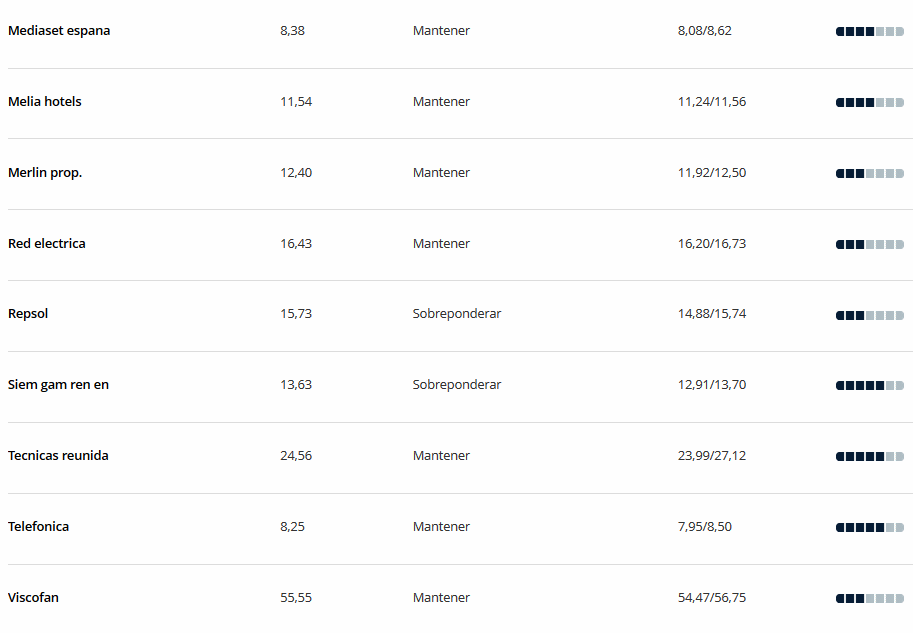This screenshot has height=633, width=913.
Task: Click the Merlin prop. company name
Action: [45, 173]
